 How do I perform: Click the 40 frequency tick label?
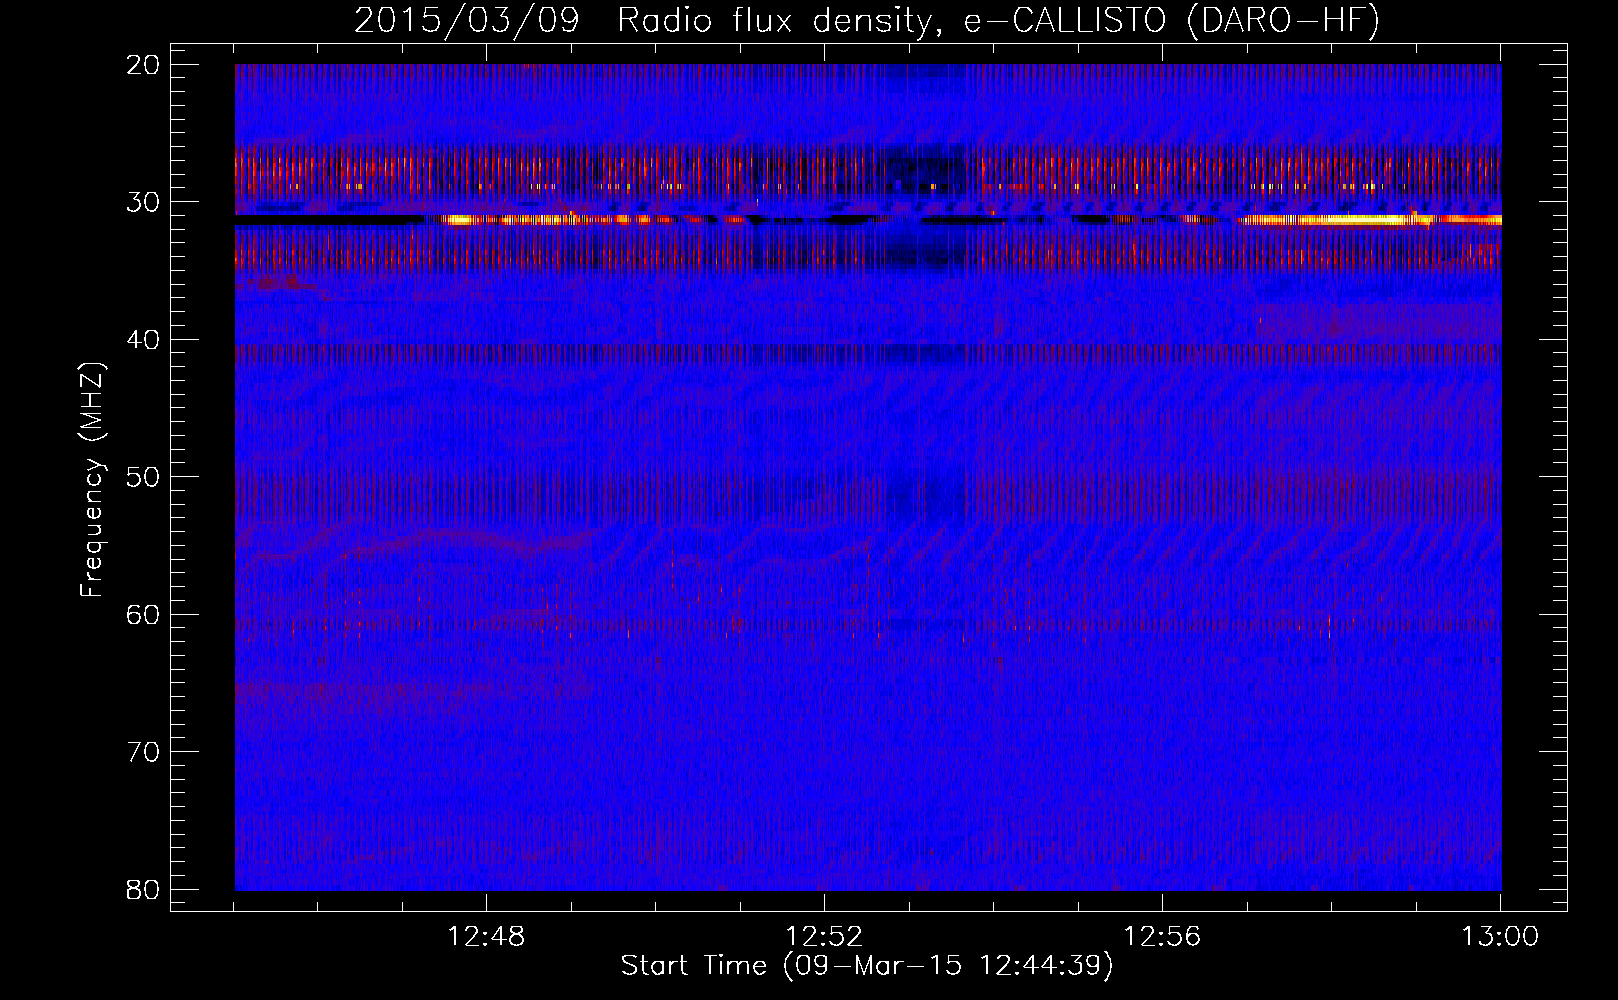point(143,340)
